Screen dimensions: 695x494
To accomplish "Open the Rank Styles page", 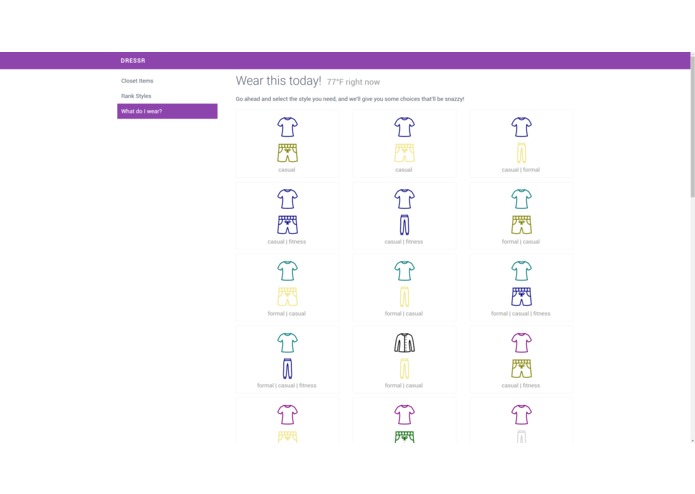I will [x=136, y=96].
